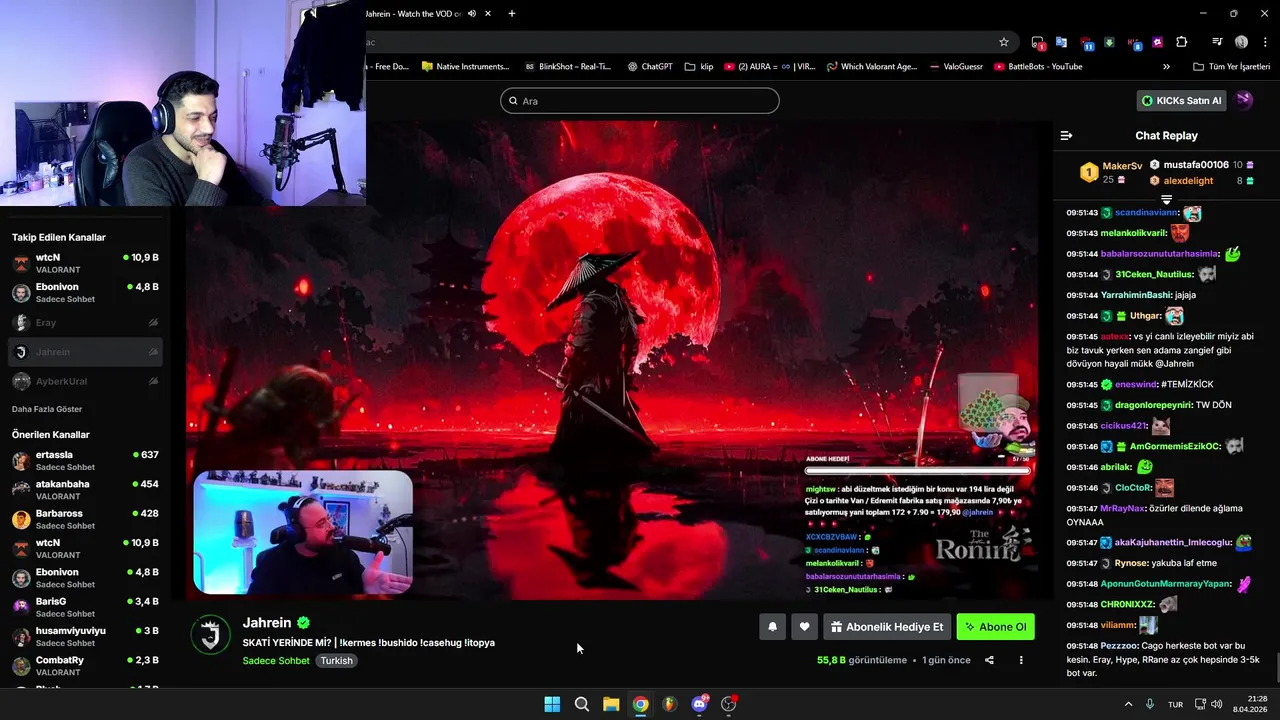1280x720 pixels.
Task: Open offline Eray channel in followed list
Action: click(85, 322)
